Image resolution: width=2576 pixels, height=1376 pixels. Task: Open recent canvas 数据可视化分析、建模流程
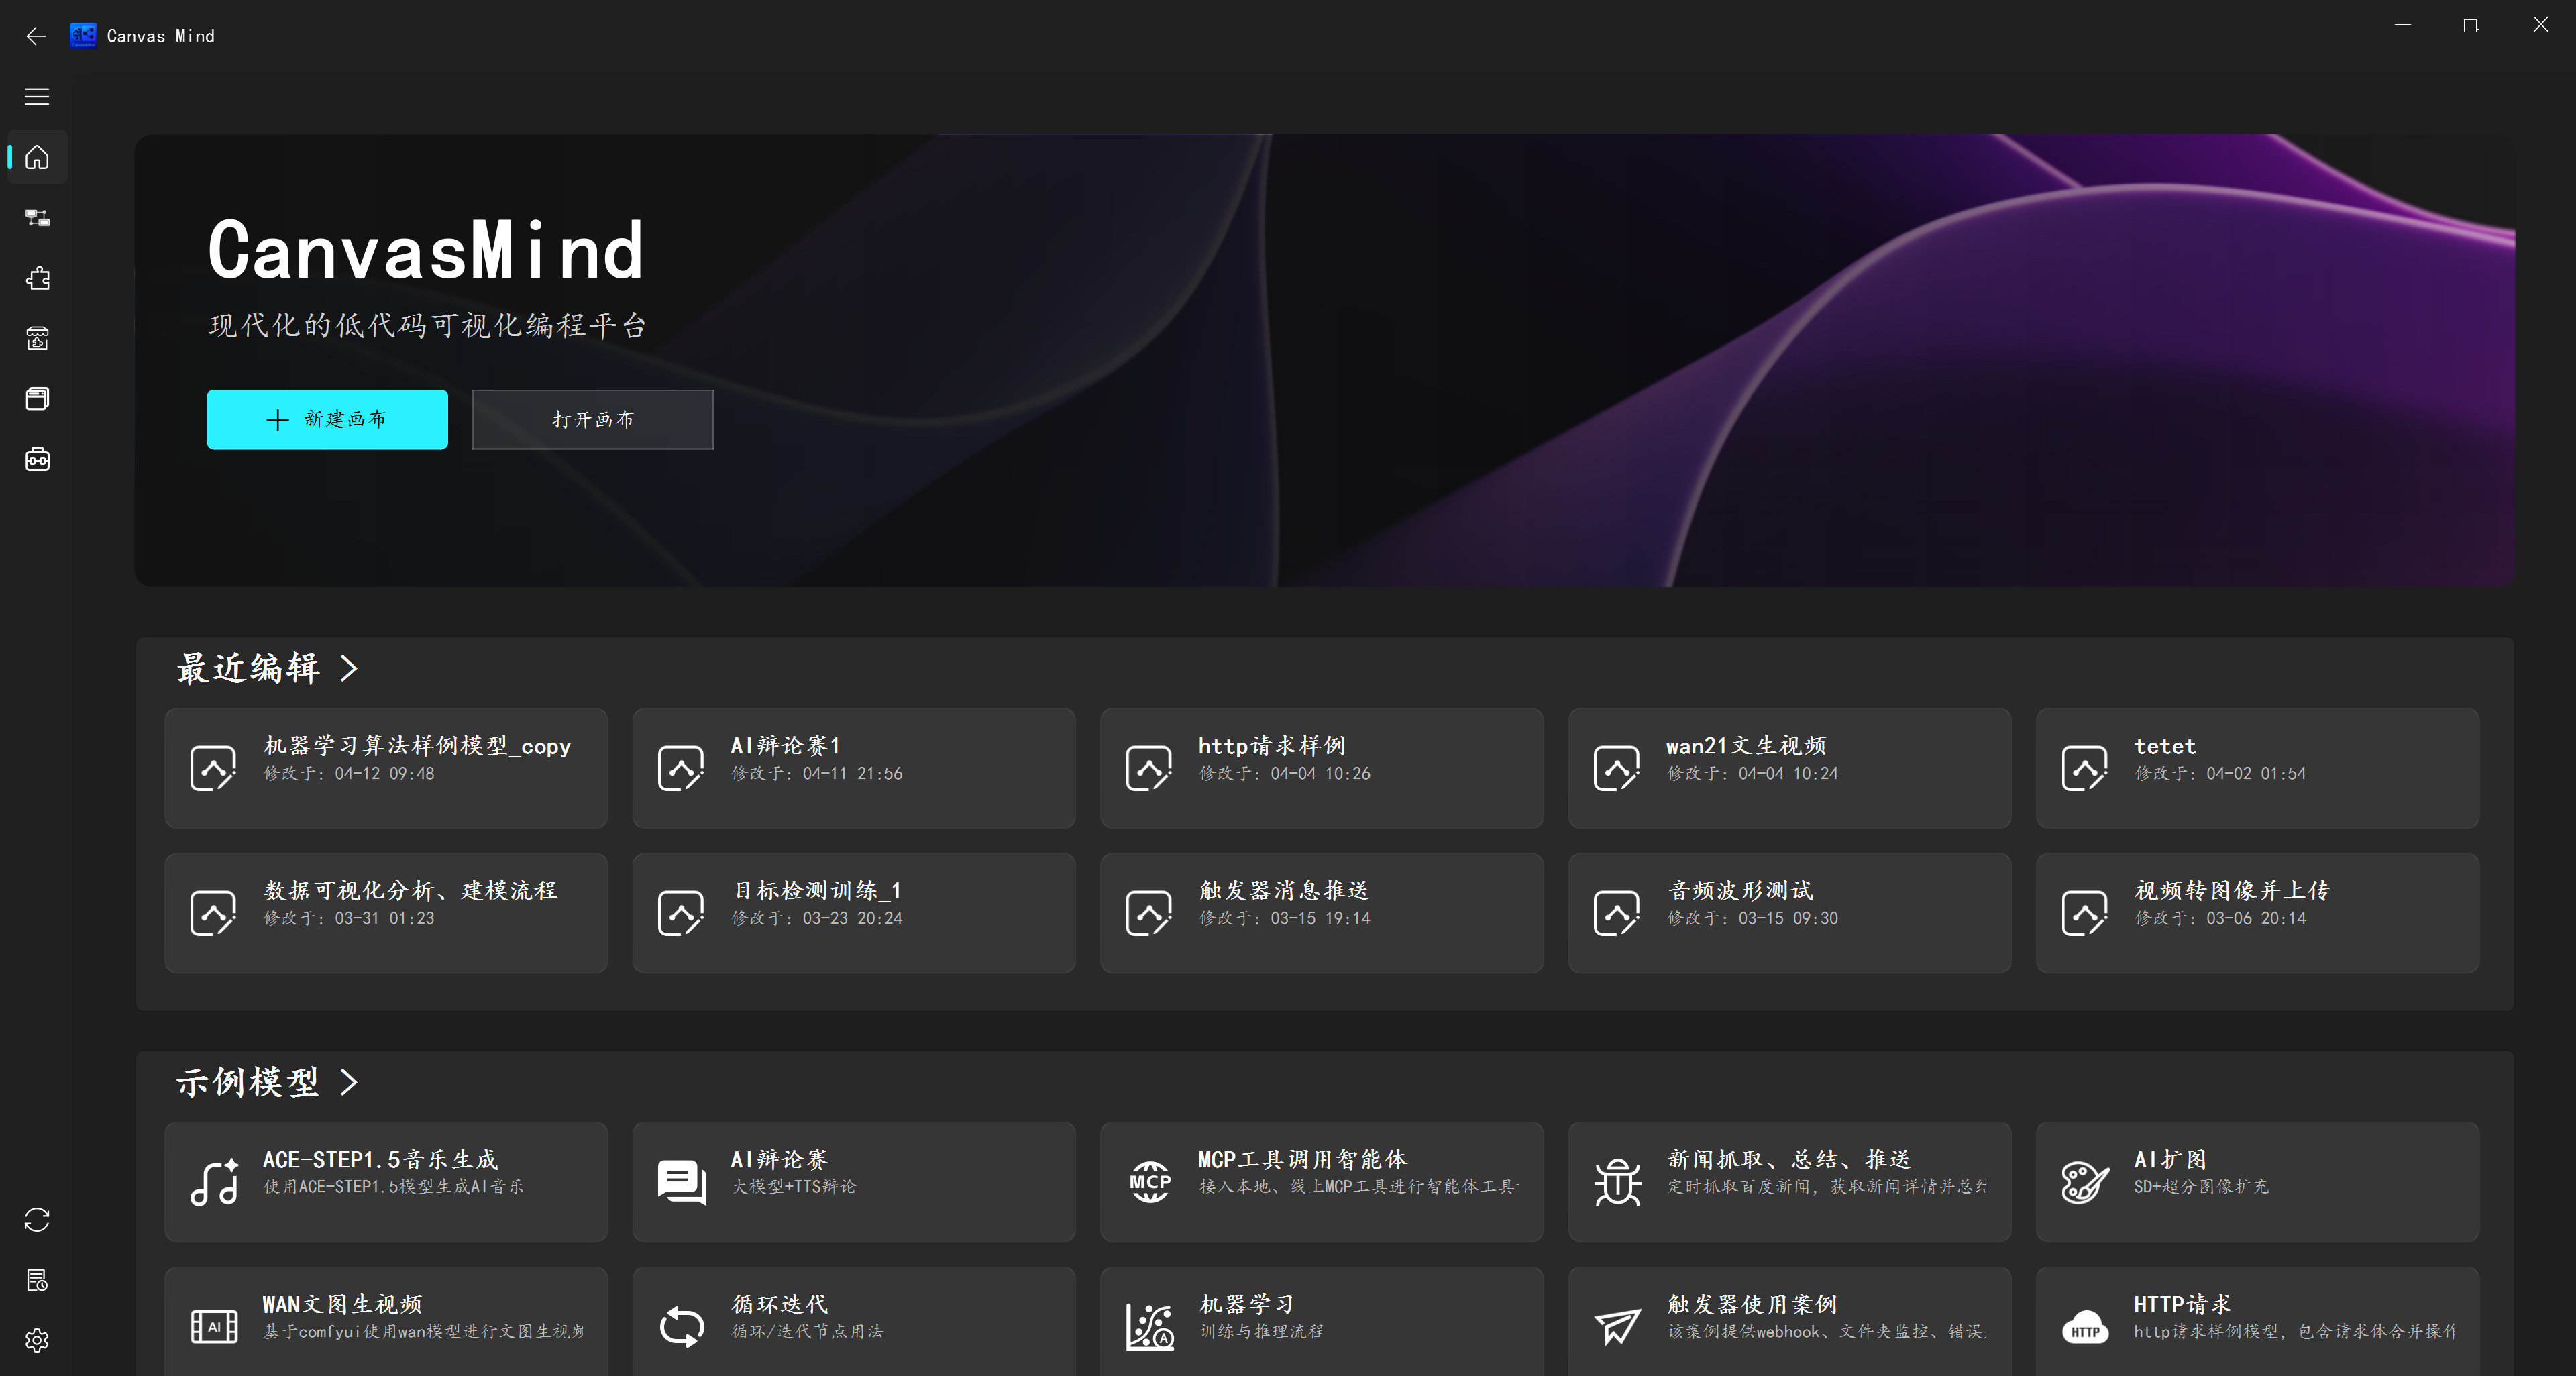(386, 913)
